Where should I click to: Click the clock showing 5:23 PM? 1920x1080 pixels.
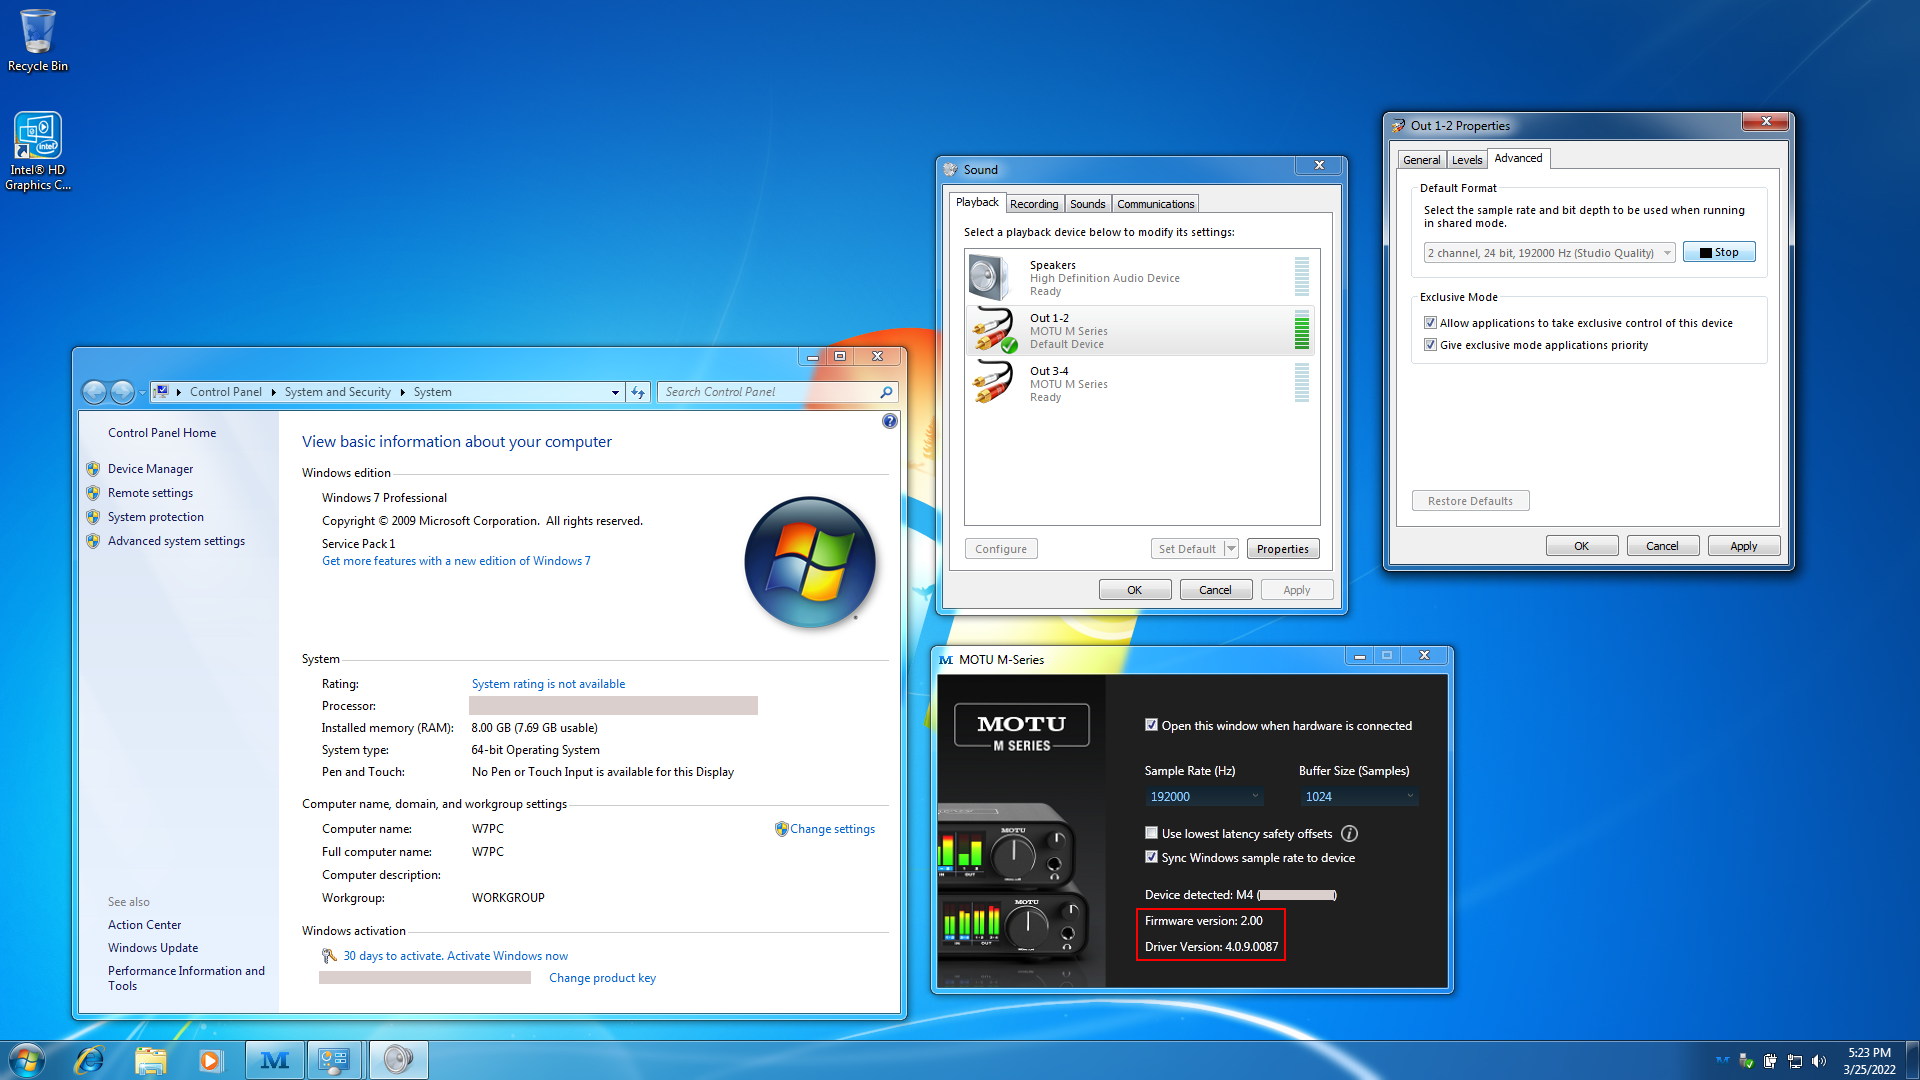pos(1869,1061)
